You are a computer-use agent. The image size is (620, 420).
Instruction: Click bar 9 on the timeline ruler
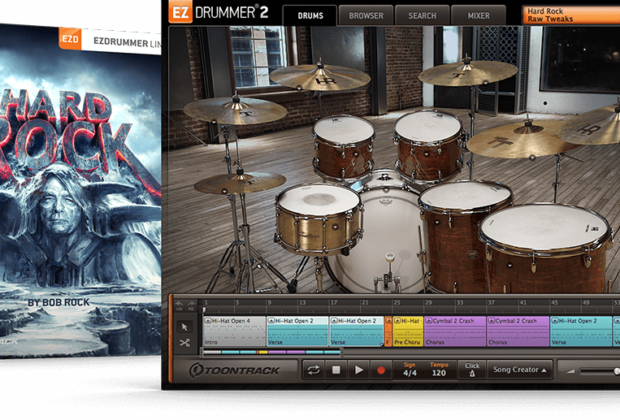[x=269, y=303]
